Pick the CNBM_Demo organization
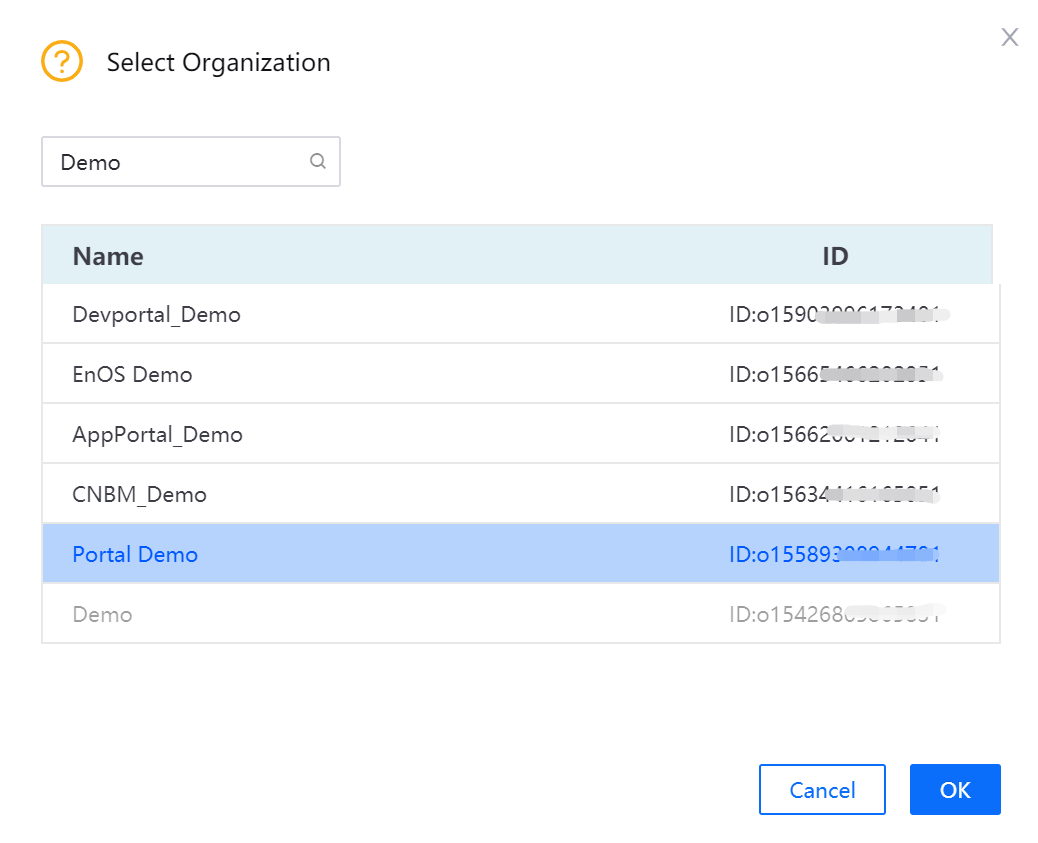This screenshot has height=843, width=1038. coord(140,495)
